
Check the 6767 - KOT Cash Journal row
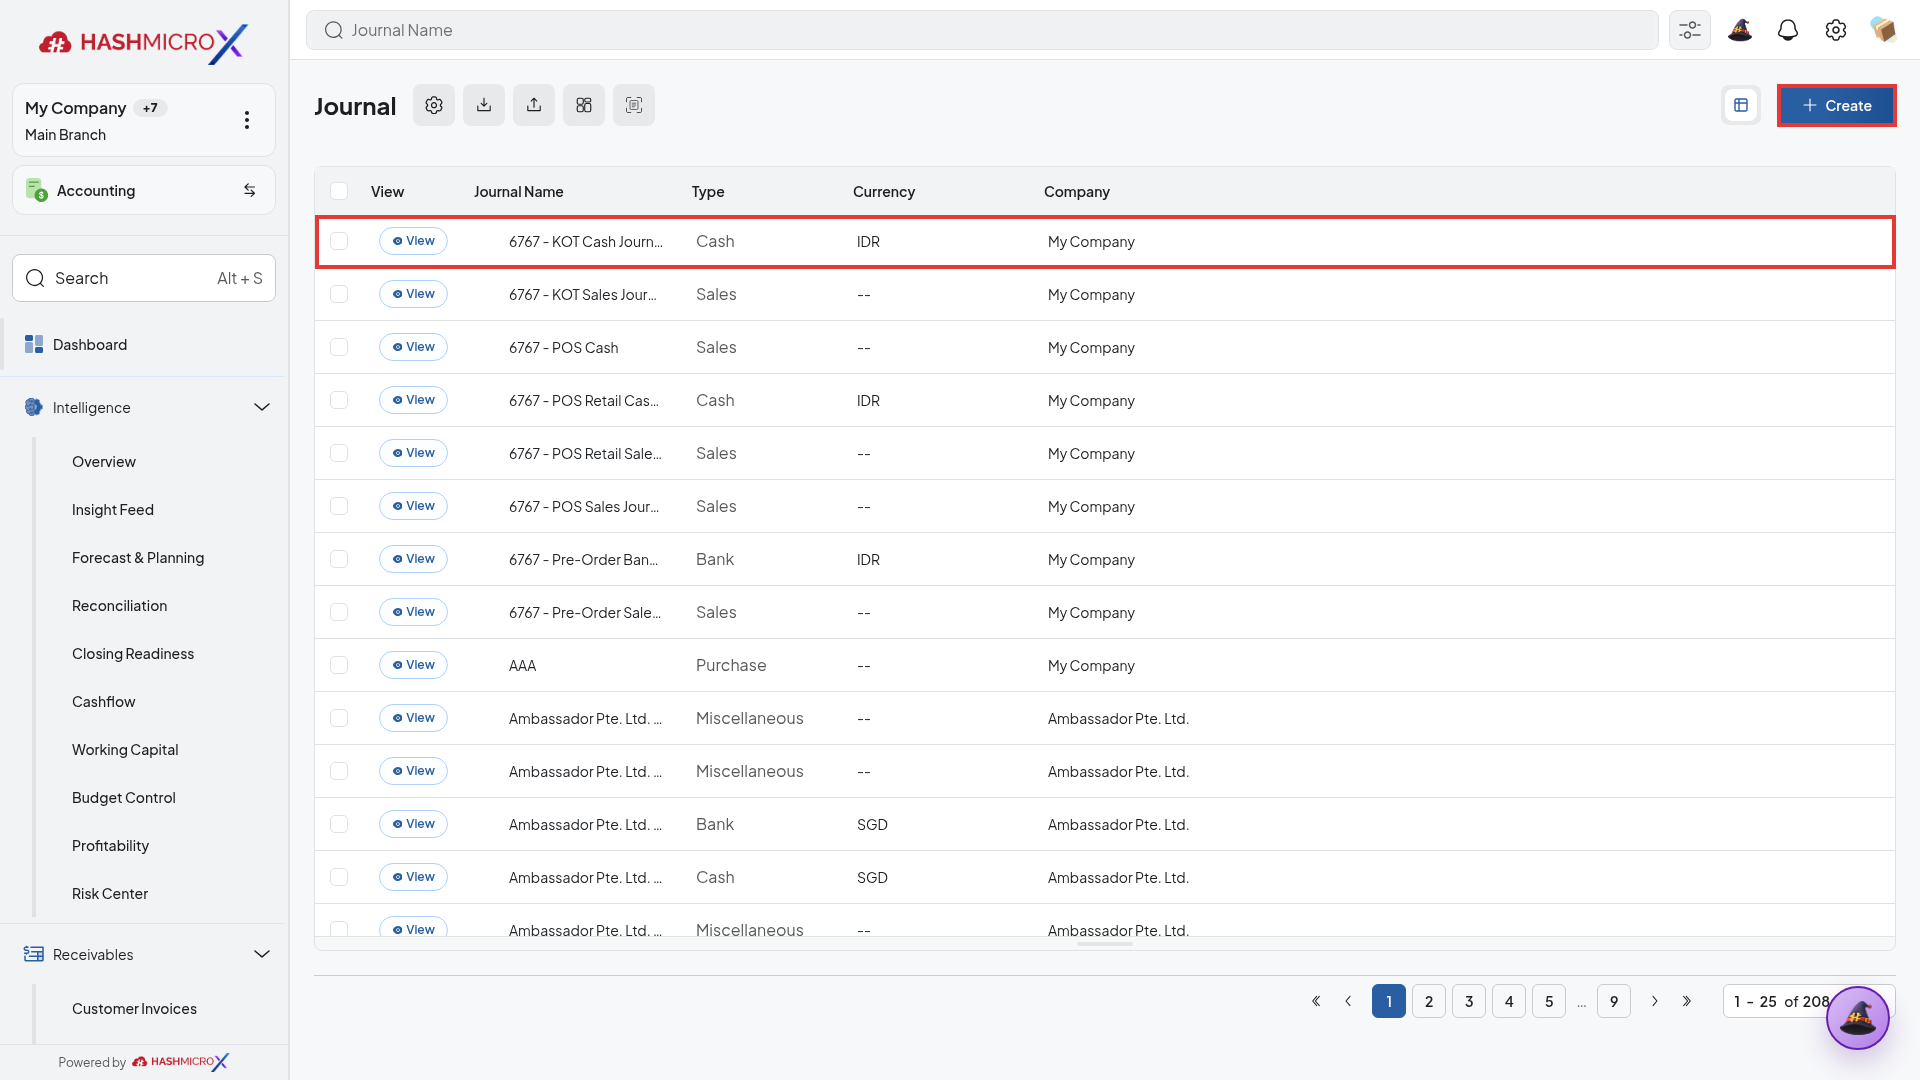tap(339, 241)
